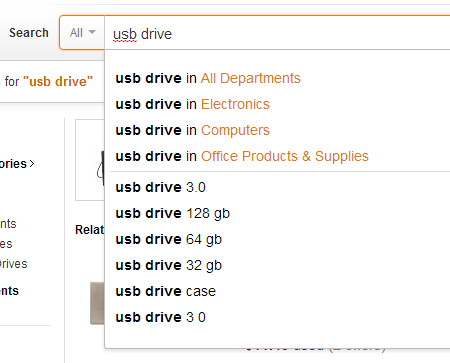Click the Search label left of box

point(29,33)
